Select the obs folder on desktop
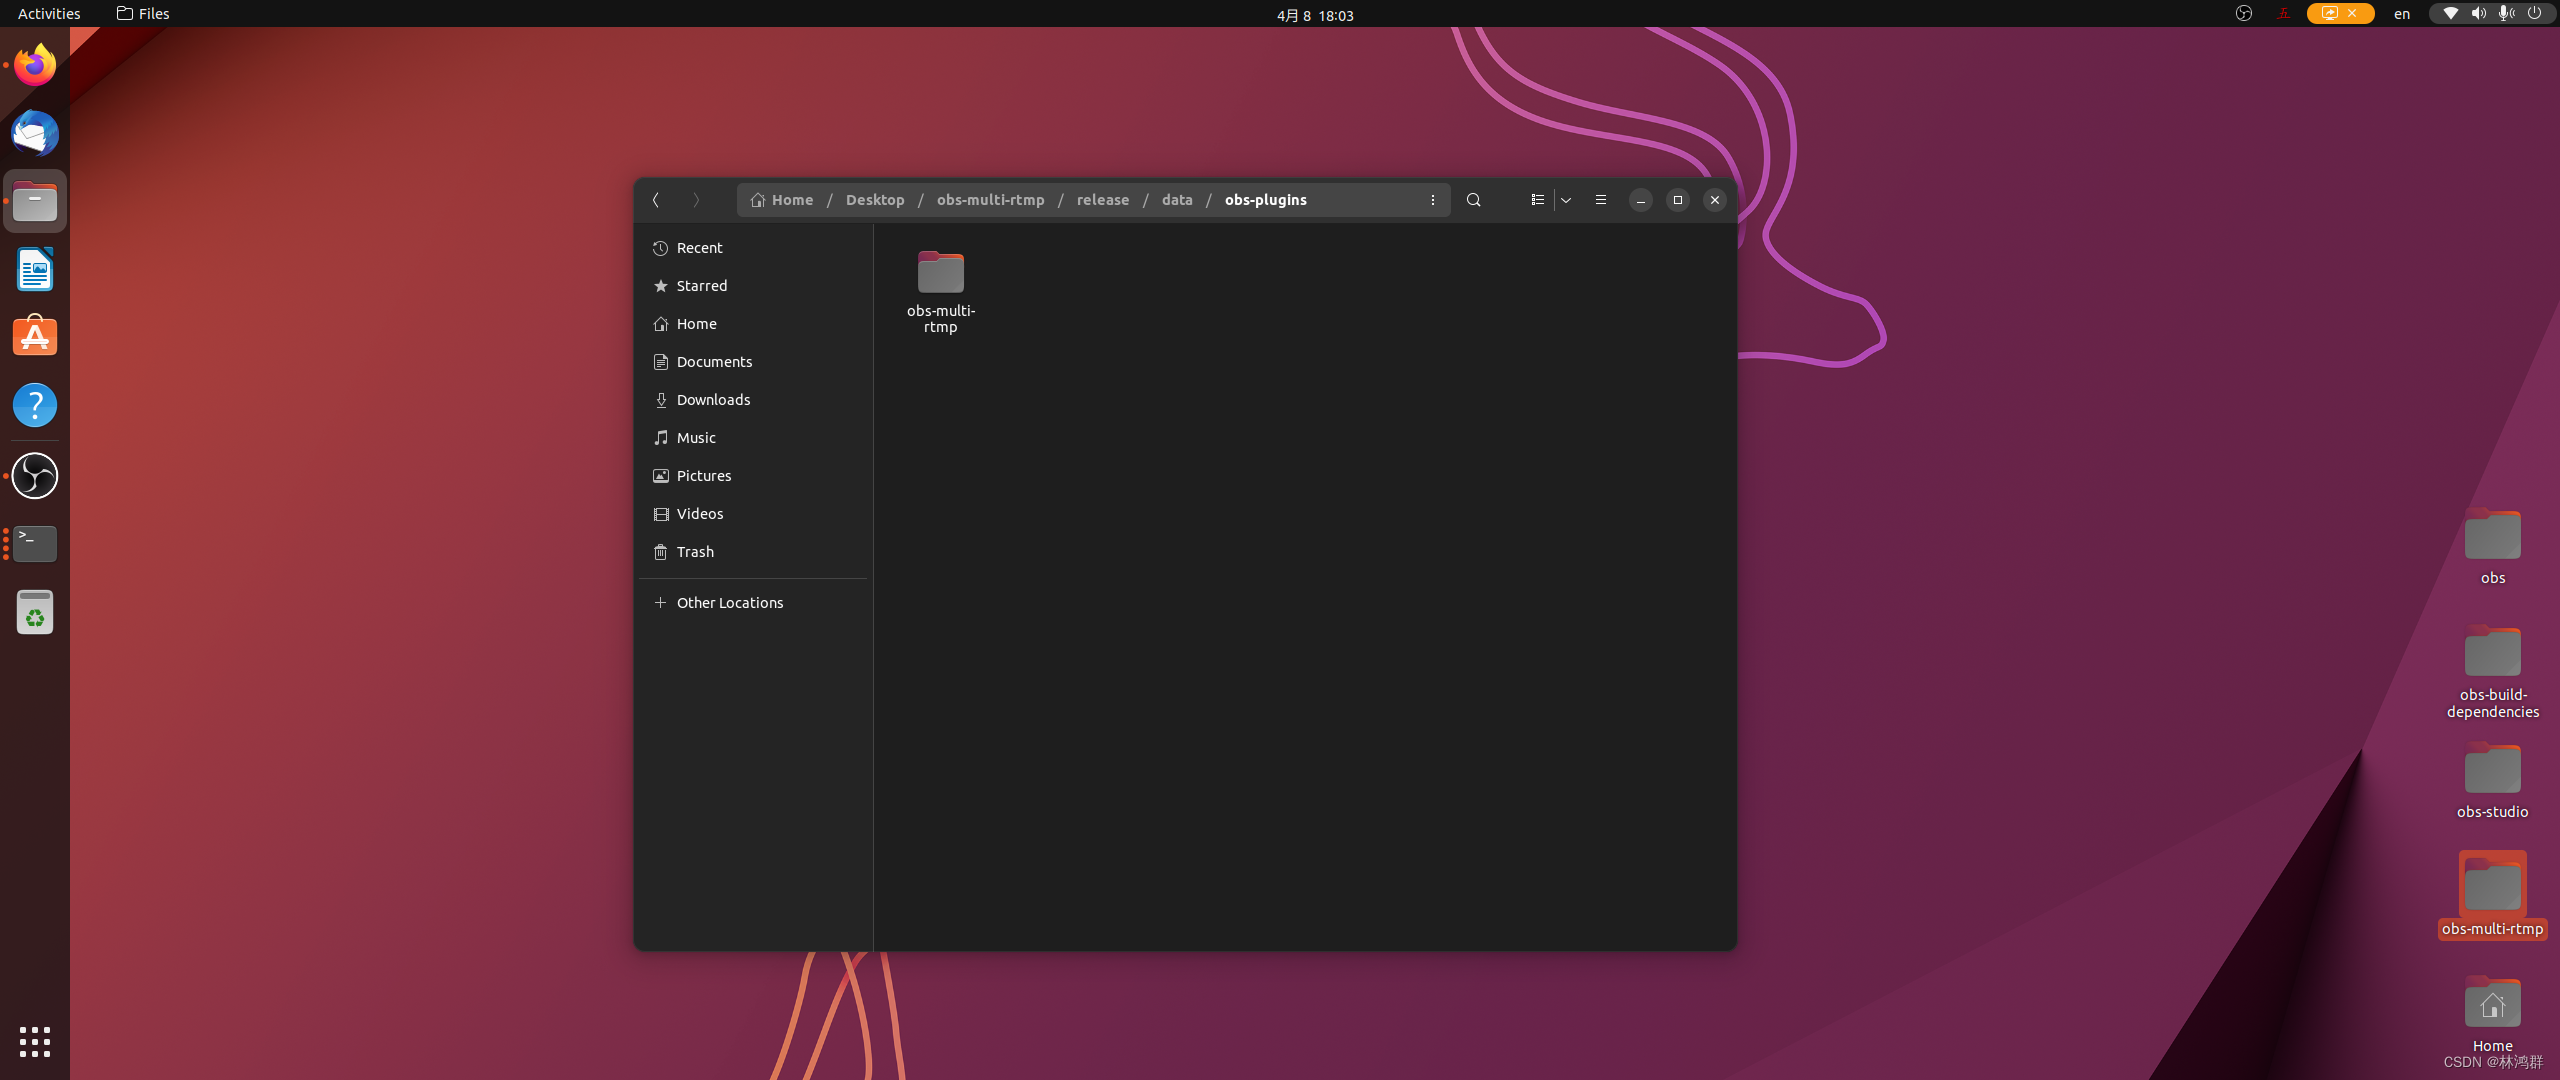Viewport: 2560px width, 1080px height. point(2492,546)
